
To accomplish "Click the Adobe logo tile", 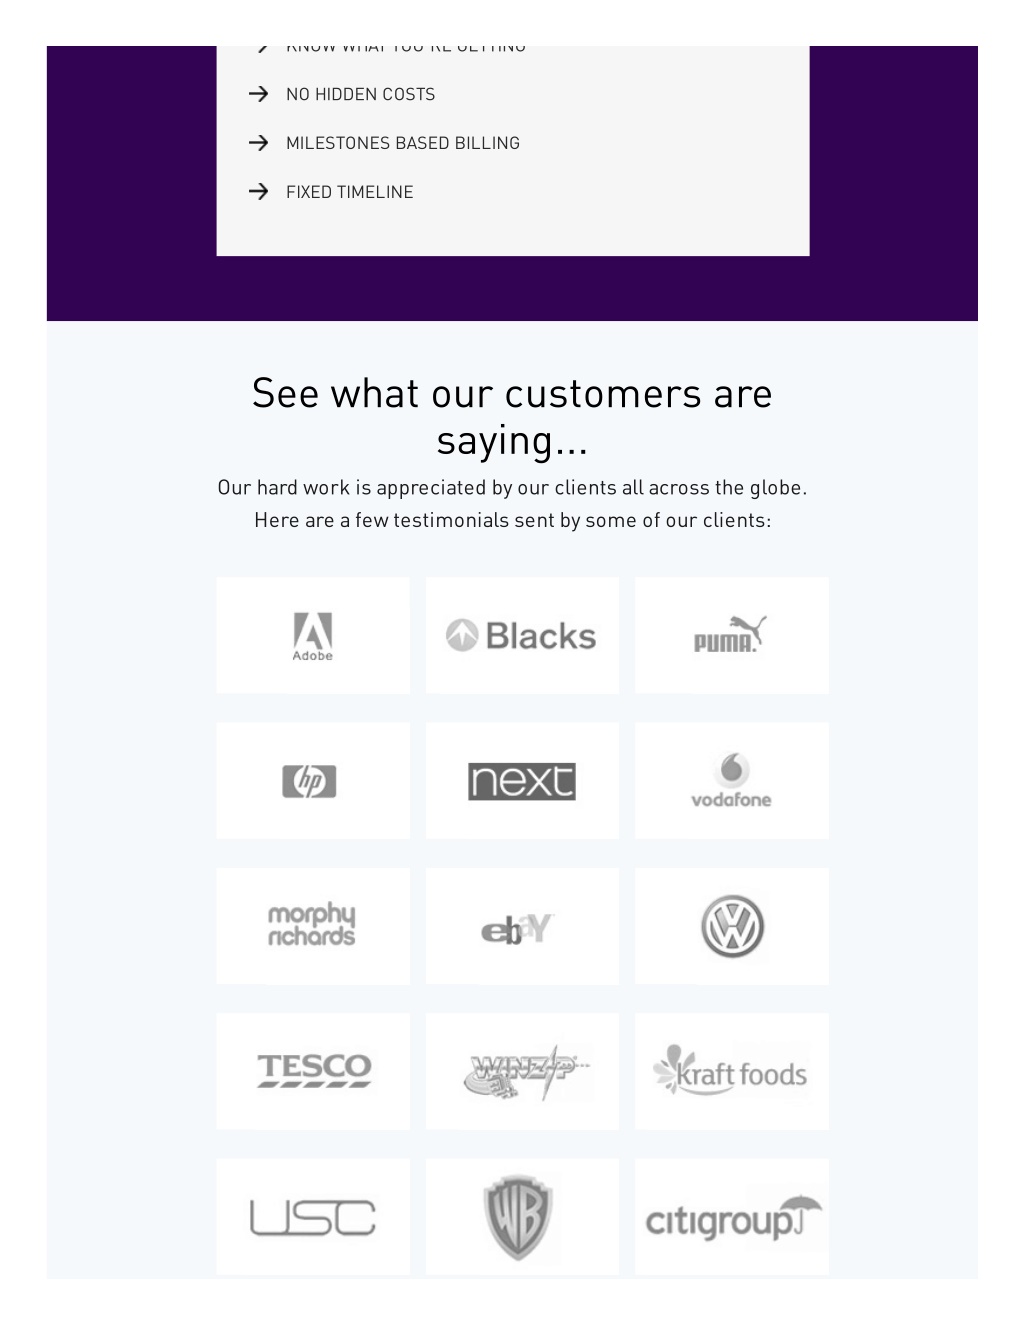I will (313, 635).
